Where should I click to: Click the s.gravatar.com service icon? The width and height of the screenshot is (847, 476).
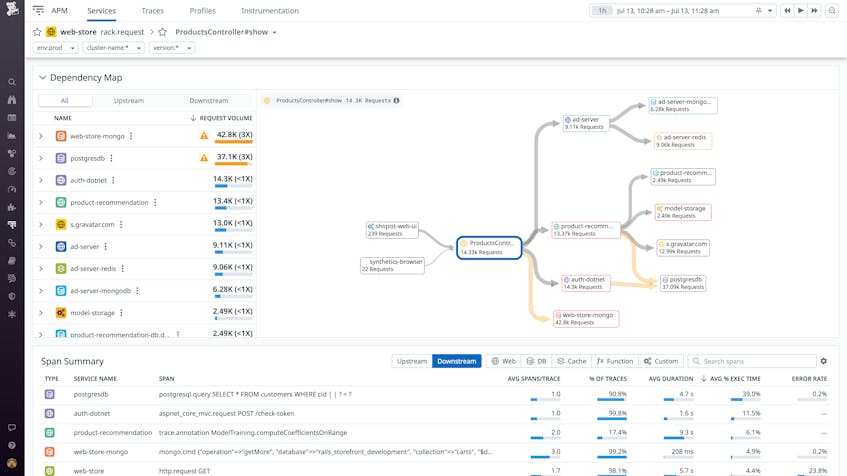click(61, 224)
